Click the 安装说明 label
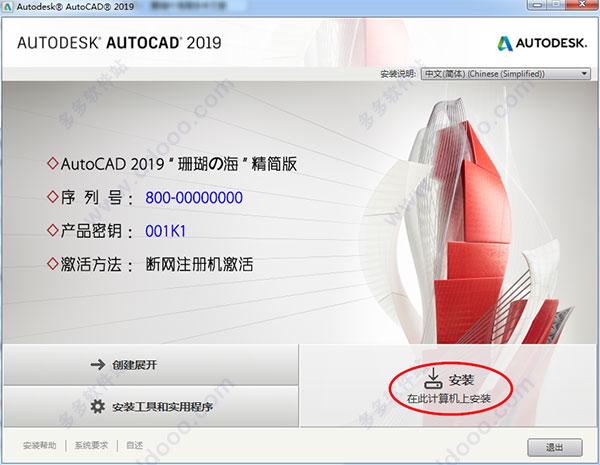600x465 pixels. coord(398,74)
